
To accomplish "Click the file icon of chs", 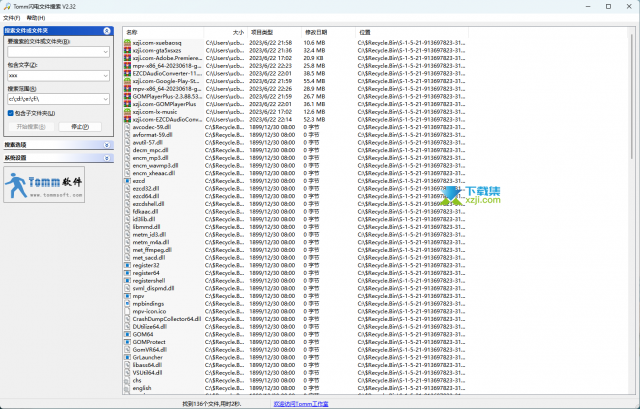I will point(127,380).
